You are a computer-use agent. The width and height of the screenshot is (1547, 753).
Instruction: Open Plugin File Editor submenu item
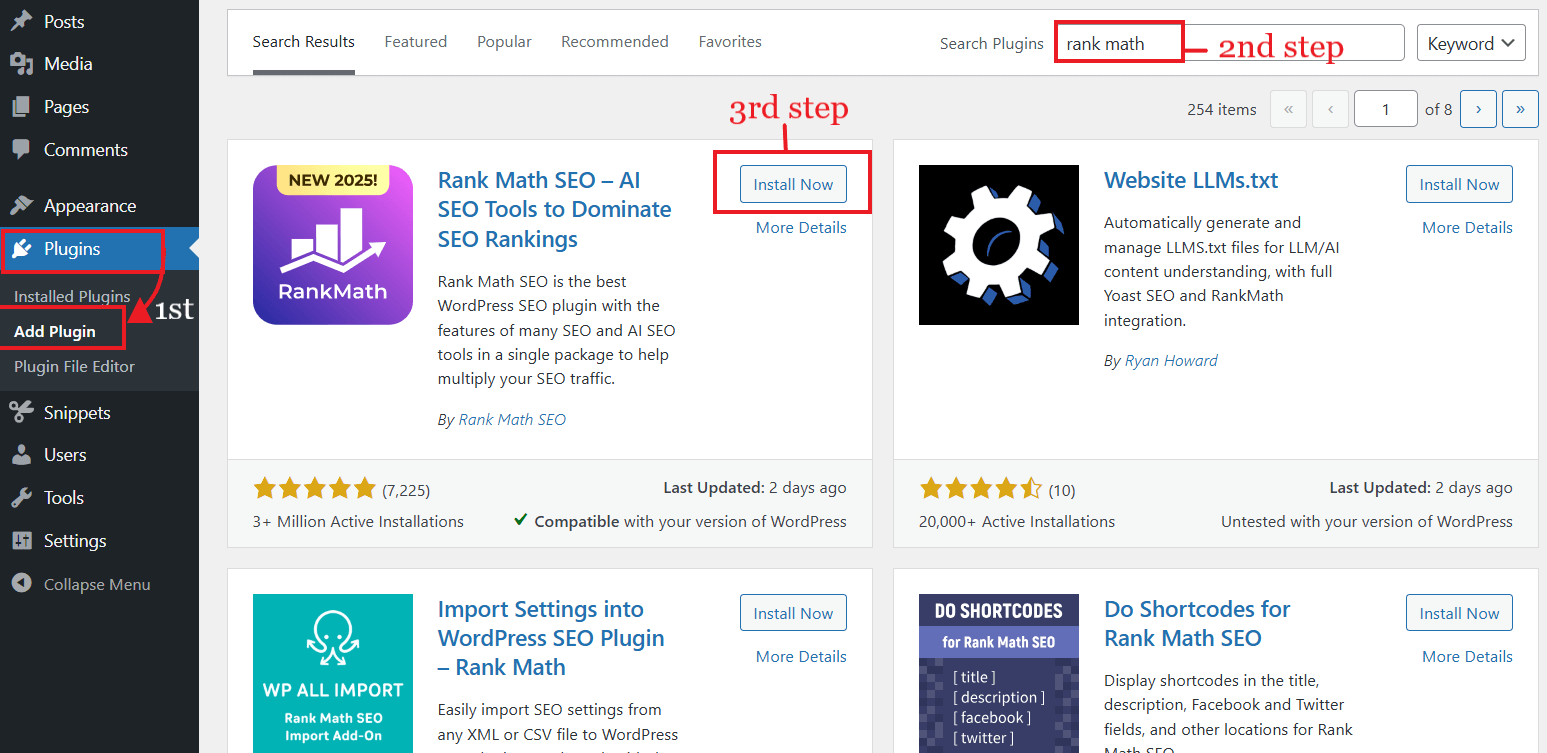74,367
